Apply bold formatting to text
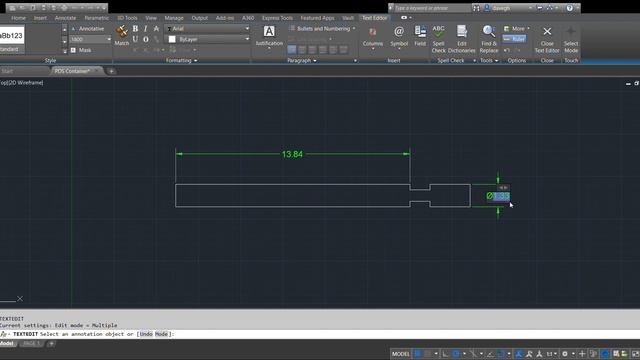 click(135, 29)
